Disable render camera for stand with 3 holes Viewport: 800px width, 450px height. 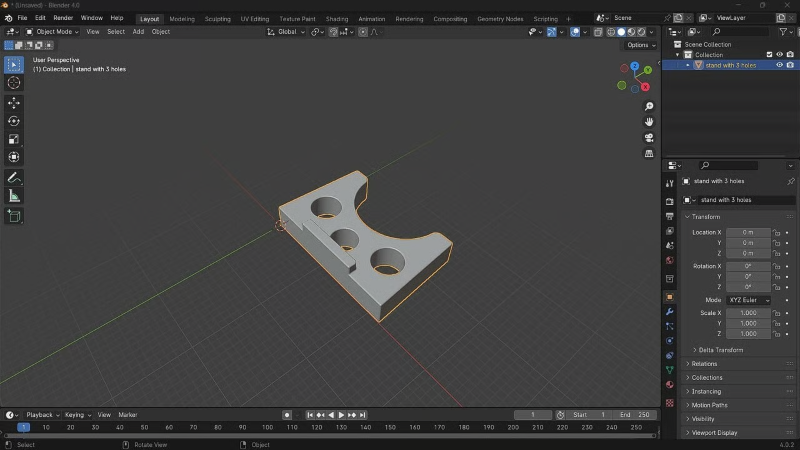[x=790, y=65]
